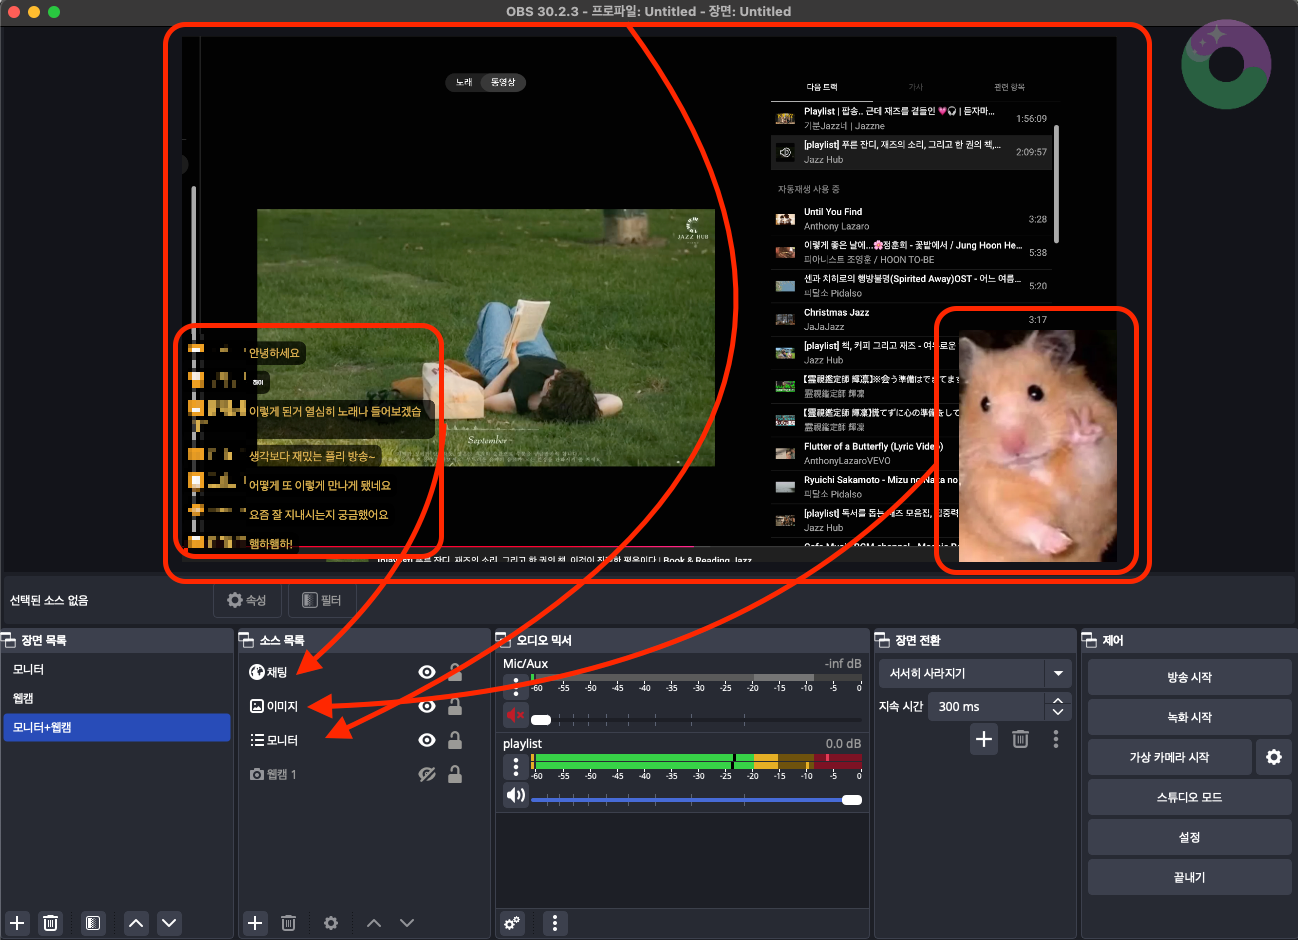The height and width of the screenshot is (940, 1298).
Task: Move source down with arrow in 소스 목록 toolbar
Action: point(407,923)
